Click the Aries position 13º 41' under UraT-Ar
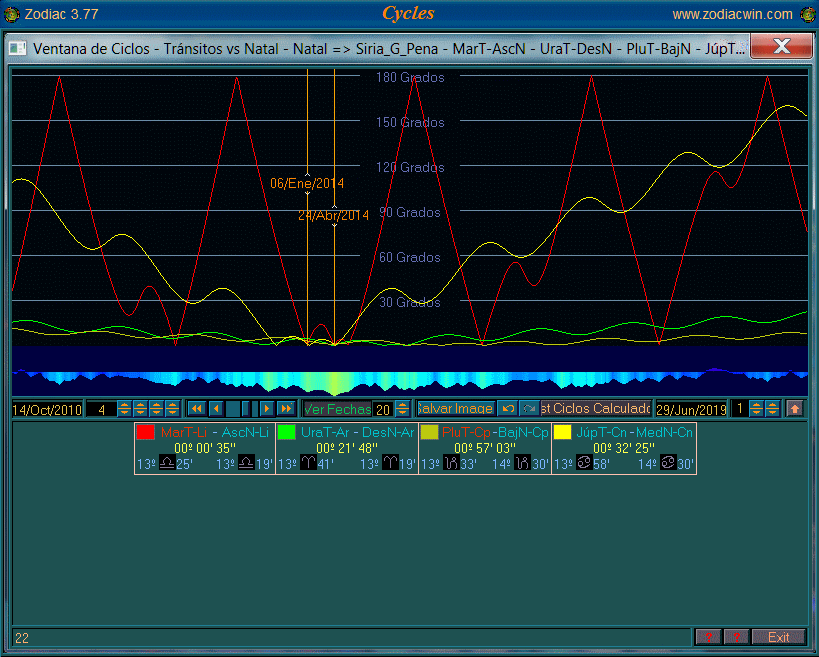This screenshot has width=819, height=657. [x=306, y=464]
